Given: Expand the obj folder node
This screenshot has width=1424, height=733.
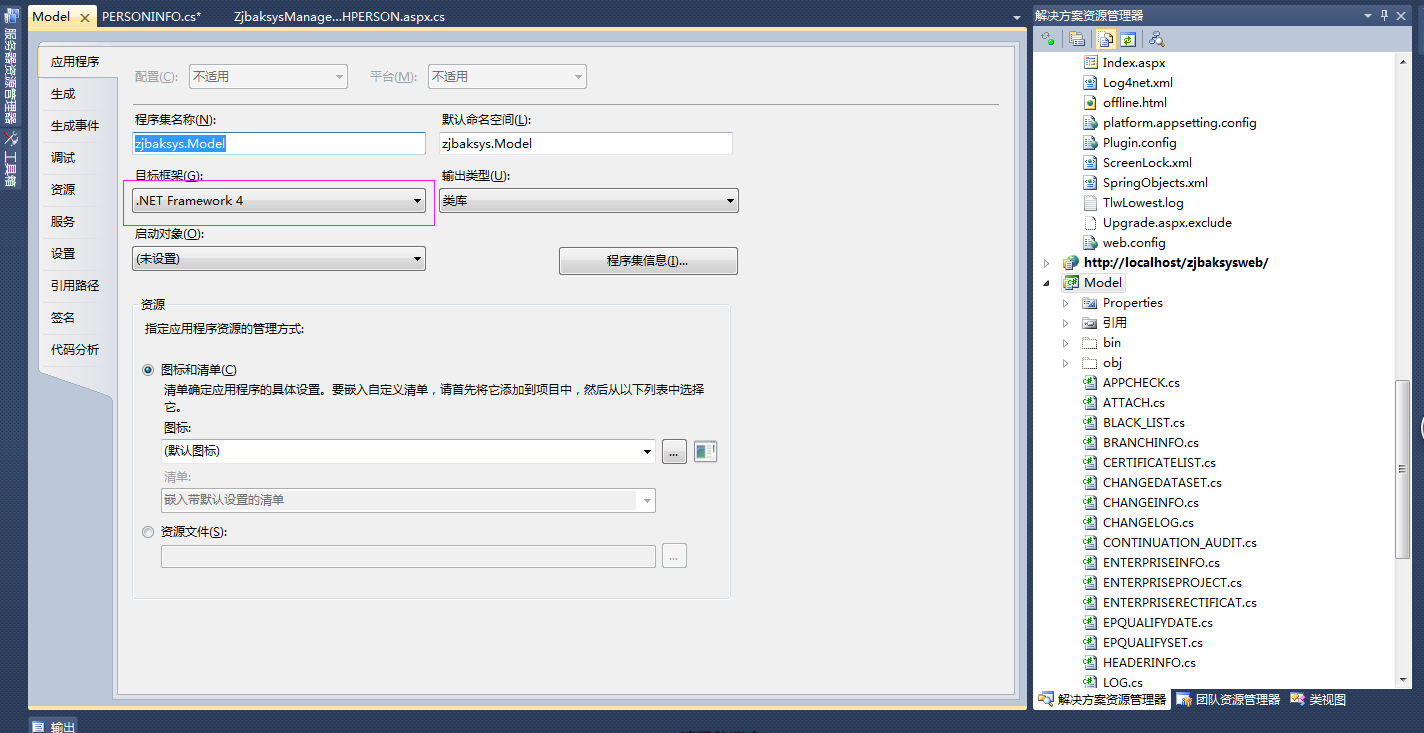Looking at the screenshot, I should [1066, 362].
